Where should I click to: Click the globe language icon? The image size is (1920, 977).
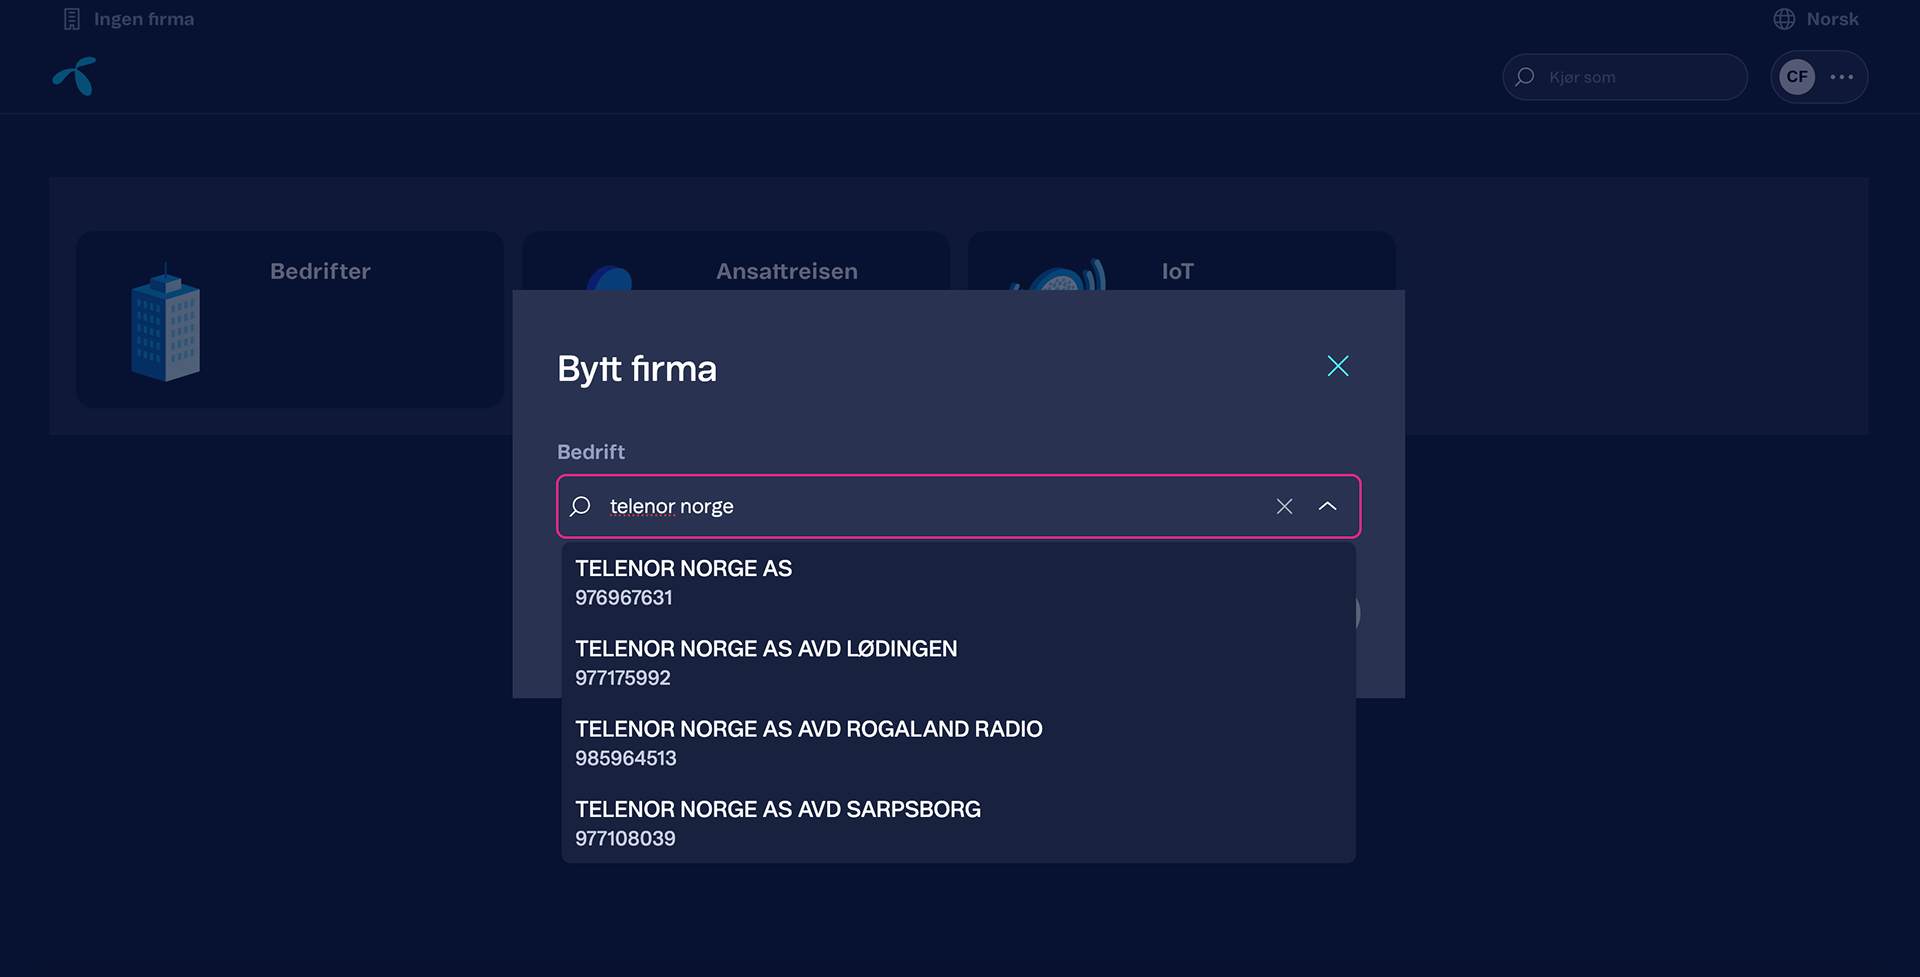(1784, 19)
